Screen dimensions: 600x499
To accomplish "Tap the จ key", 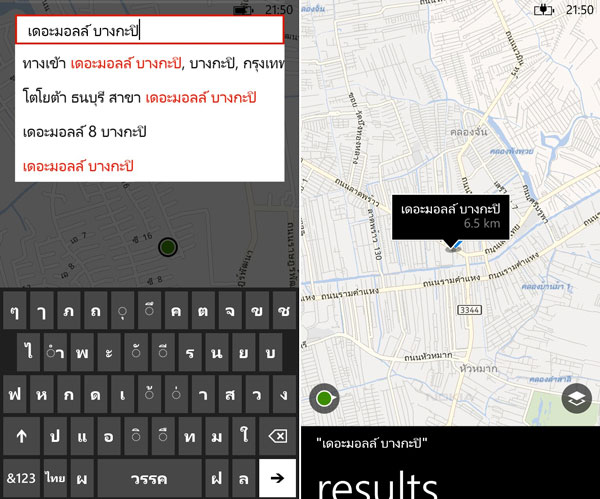I will point(230,310).
